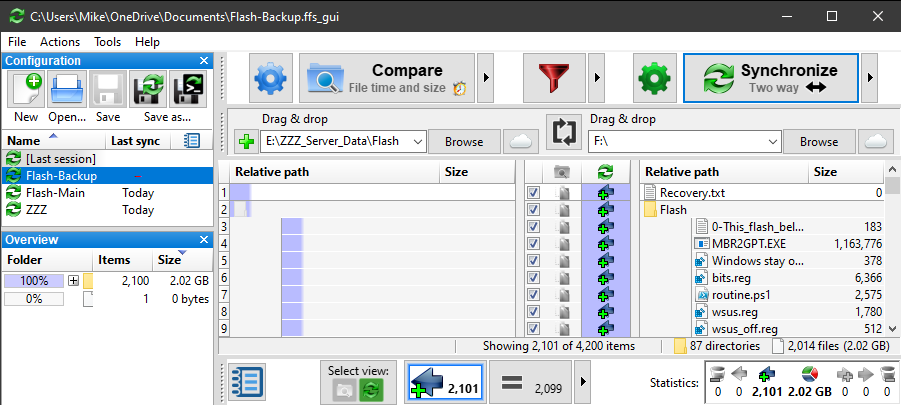The image size is (901, 405).
Task: Expand Synchronize options arrow
Action: click(x=869, y=78)
